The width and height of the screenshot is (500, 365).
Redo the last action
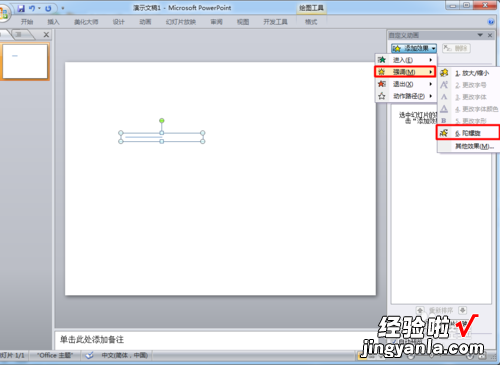48,8
